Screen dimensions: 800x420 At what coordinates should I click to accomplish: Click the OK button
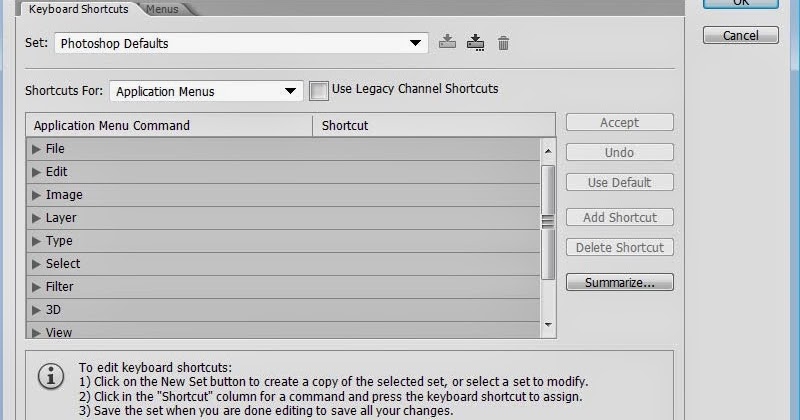click(741, 4)
